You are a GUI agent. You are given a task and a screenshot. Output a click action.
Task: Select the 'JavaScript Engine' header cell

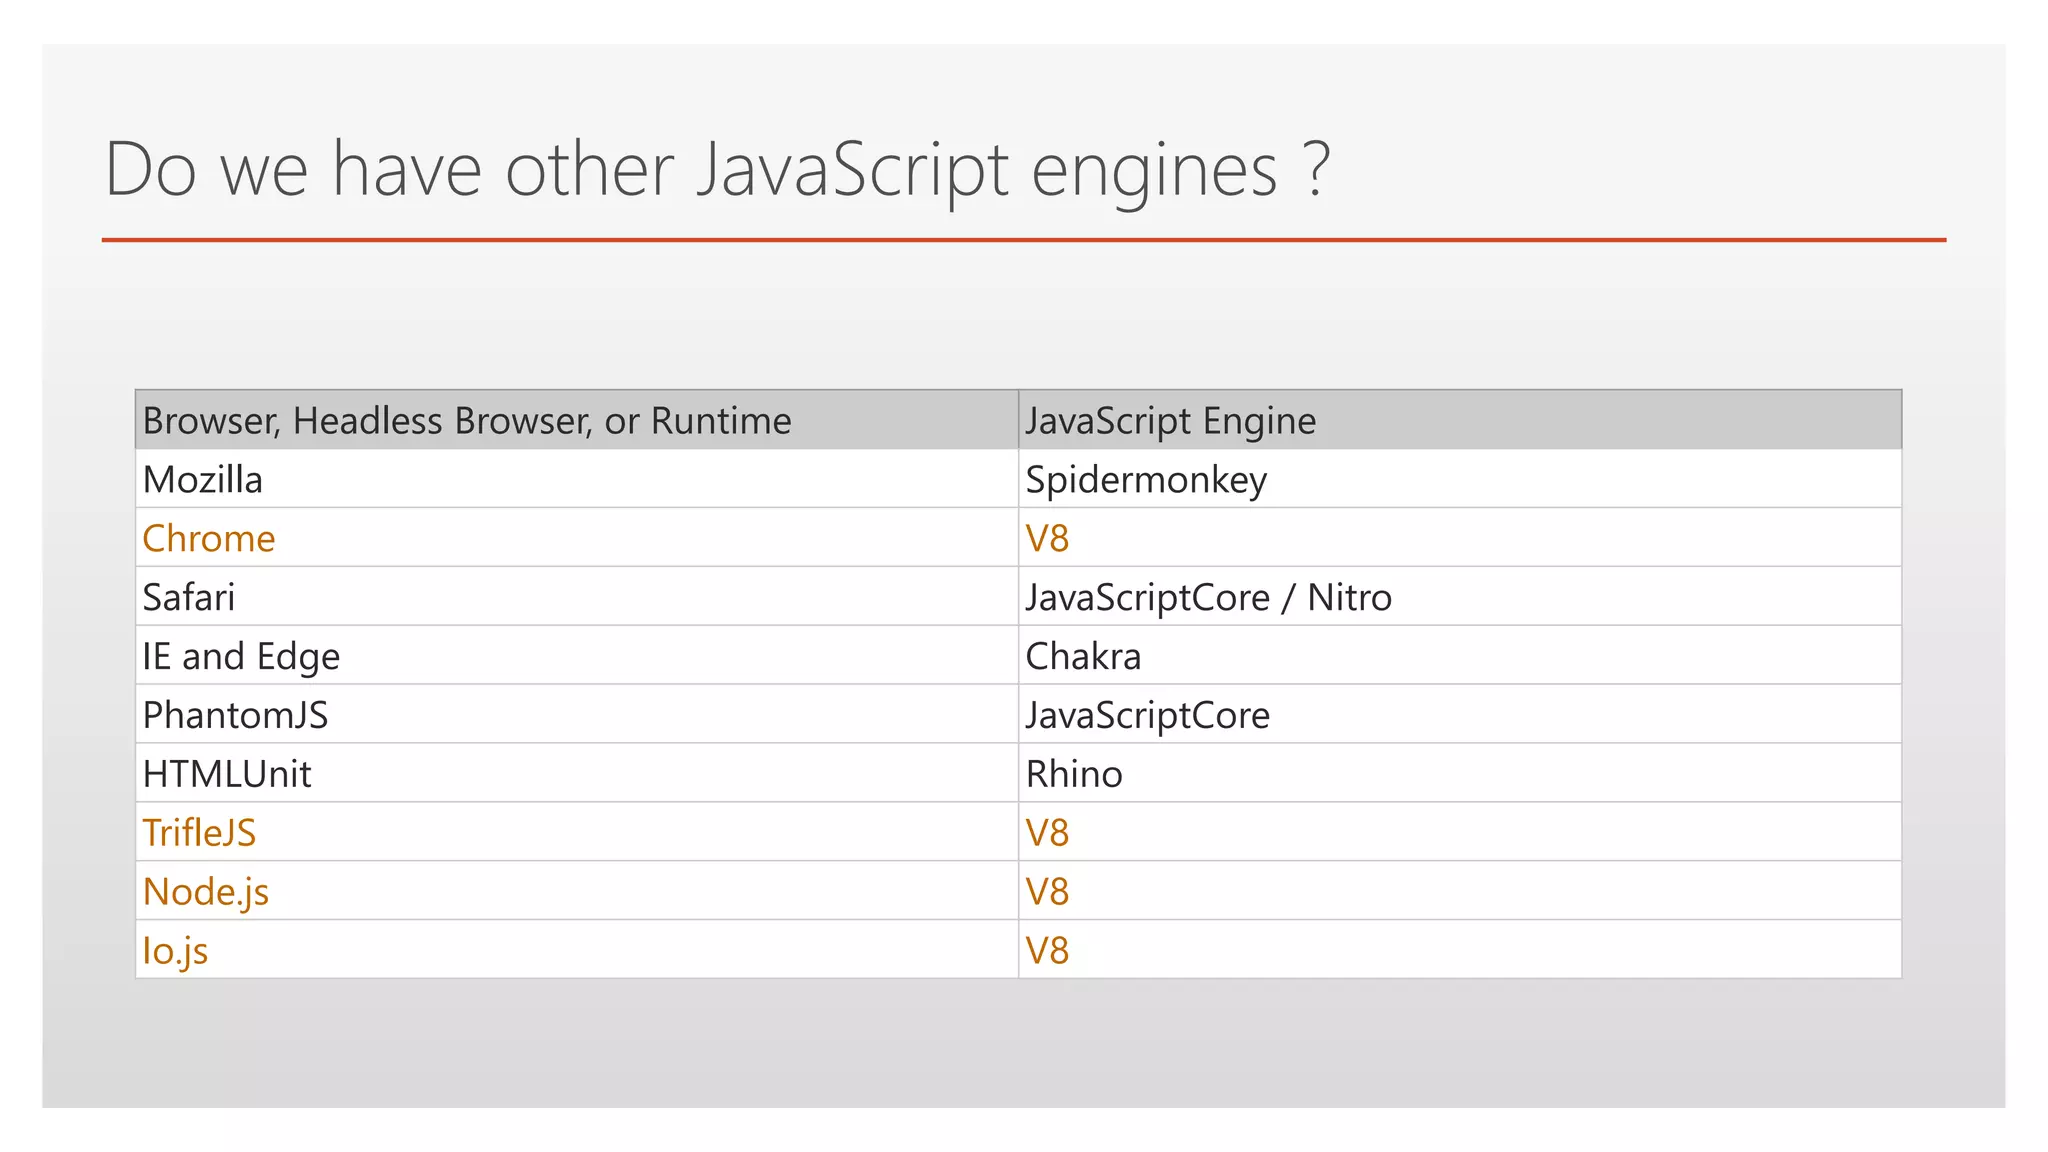point(1460,420)
